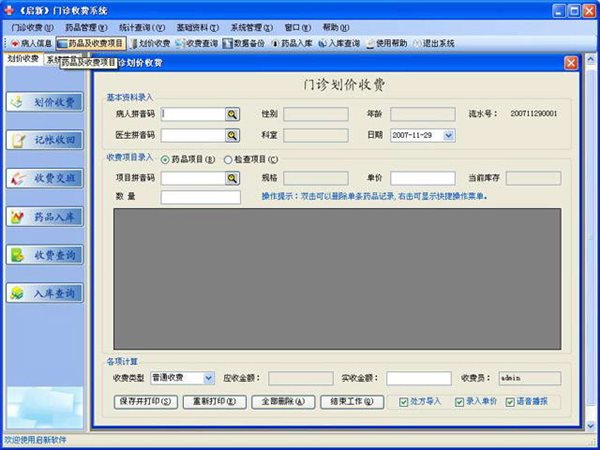The height and width of the screenshot is (450, 600).
Task: Click scroll-down arrow of main window scrollbar
Action: click(x=591, y=426)
